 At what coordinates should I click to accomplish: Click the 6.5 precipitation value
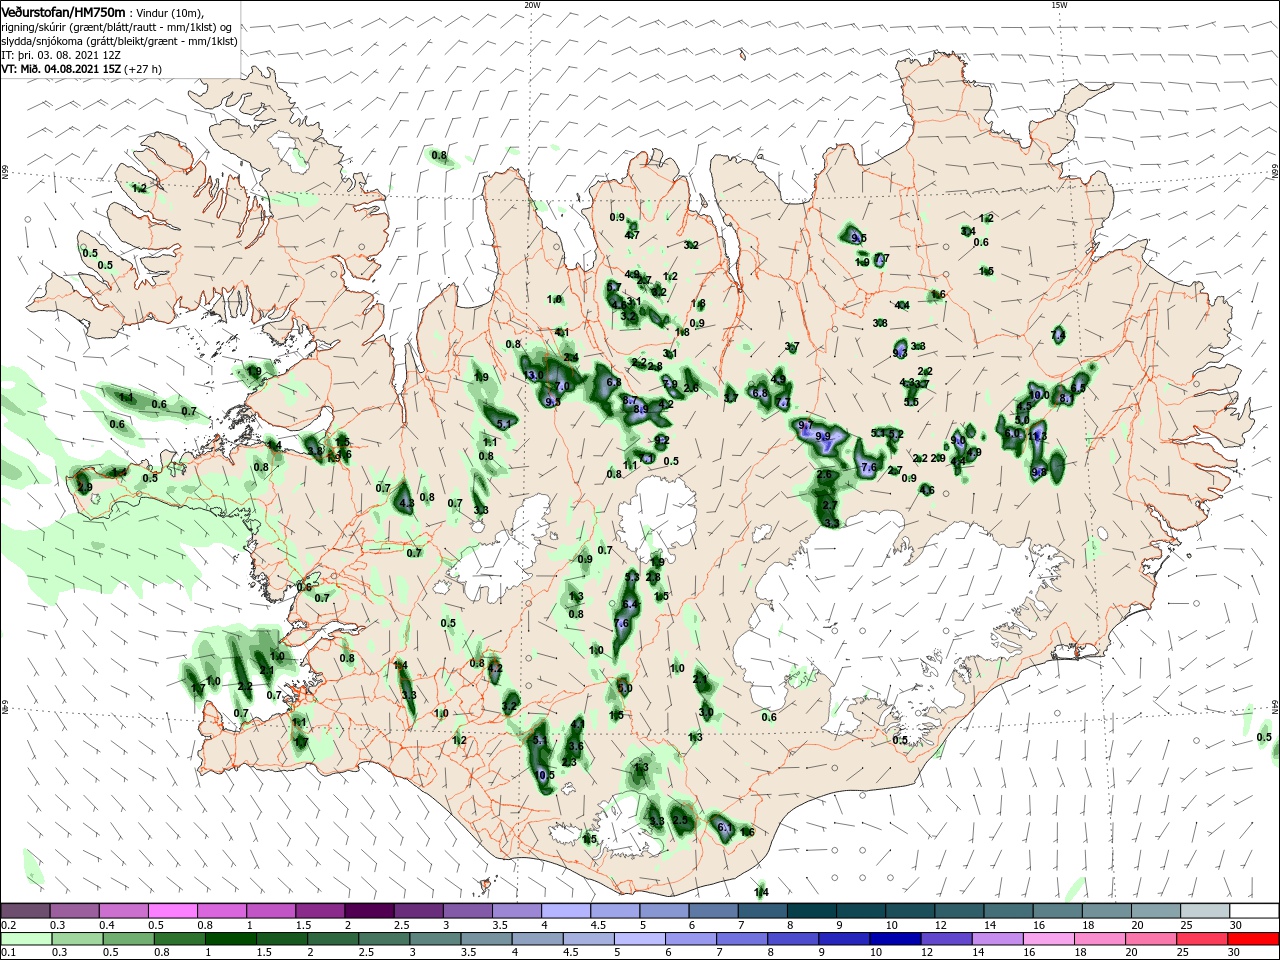point(1078,388)
